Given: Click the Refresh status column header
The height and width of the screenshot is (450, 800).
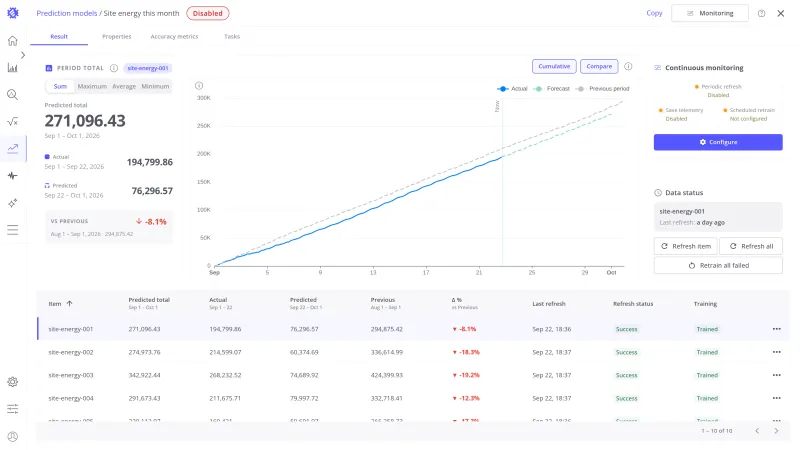Looking at the screenshot, I should coord(633,304).
